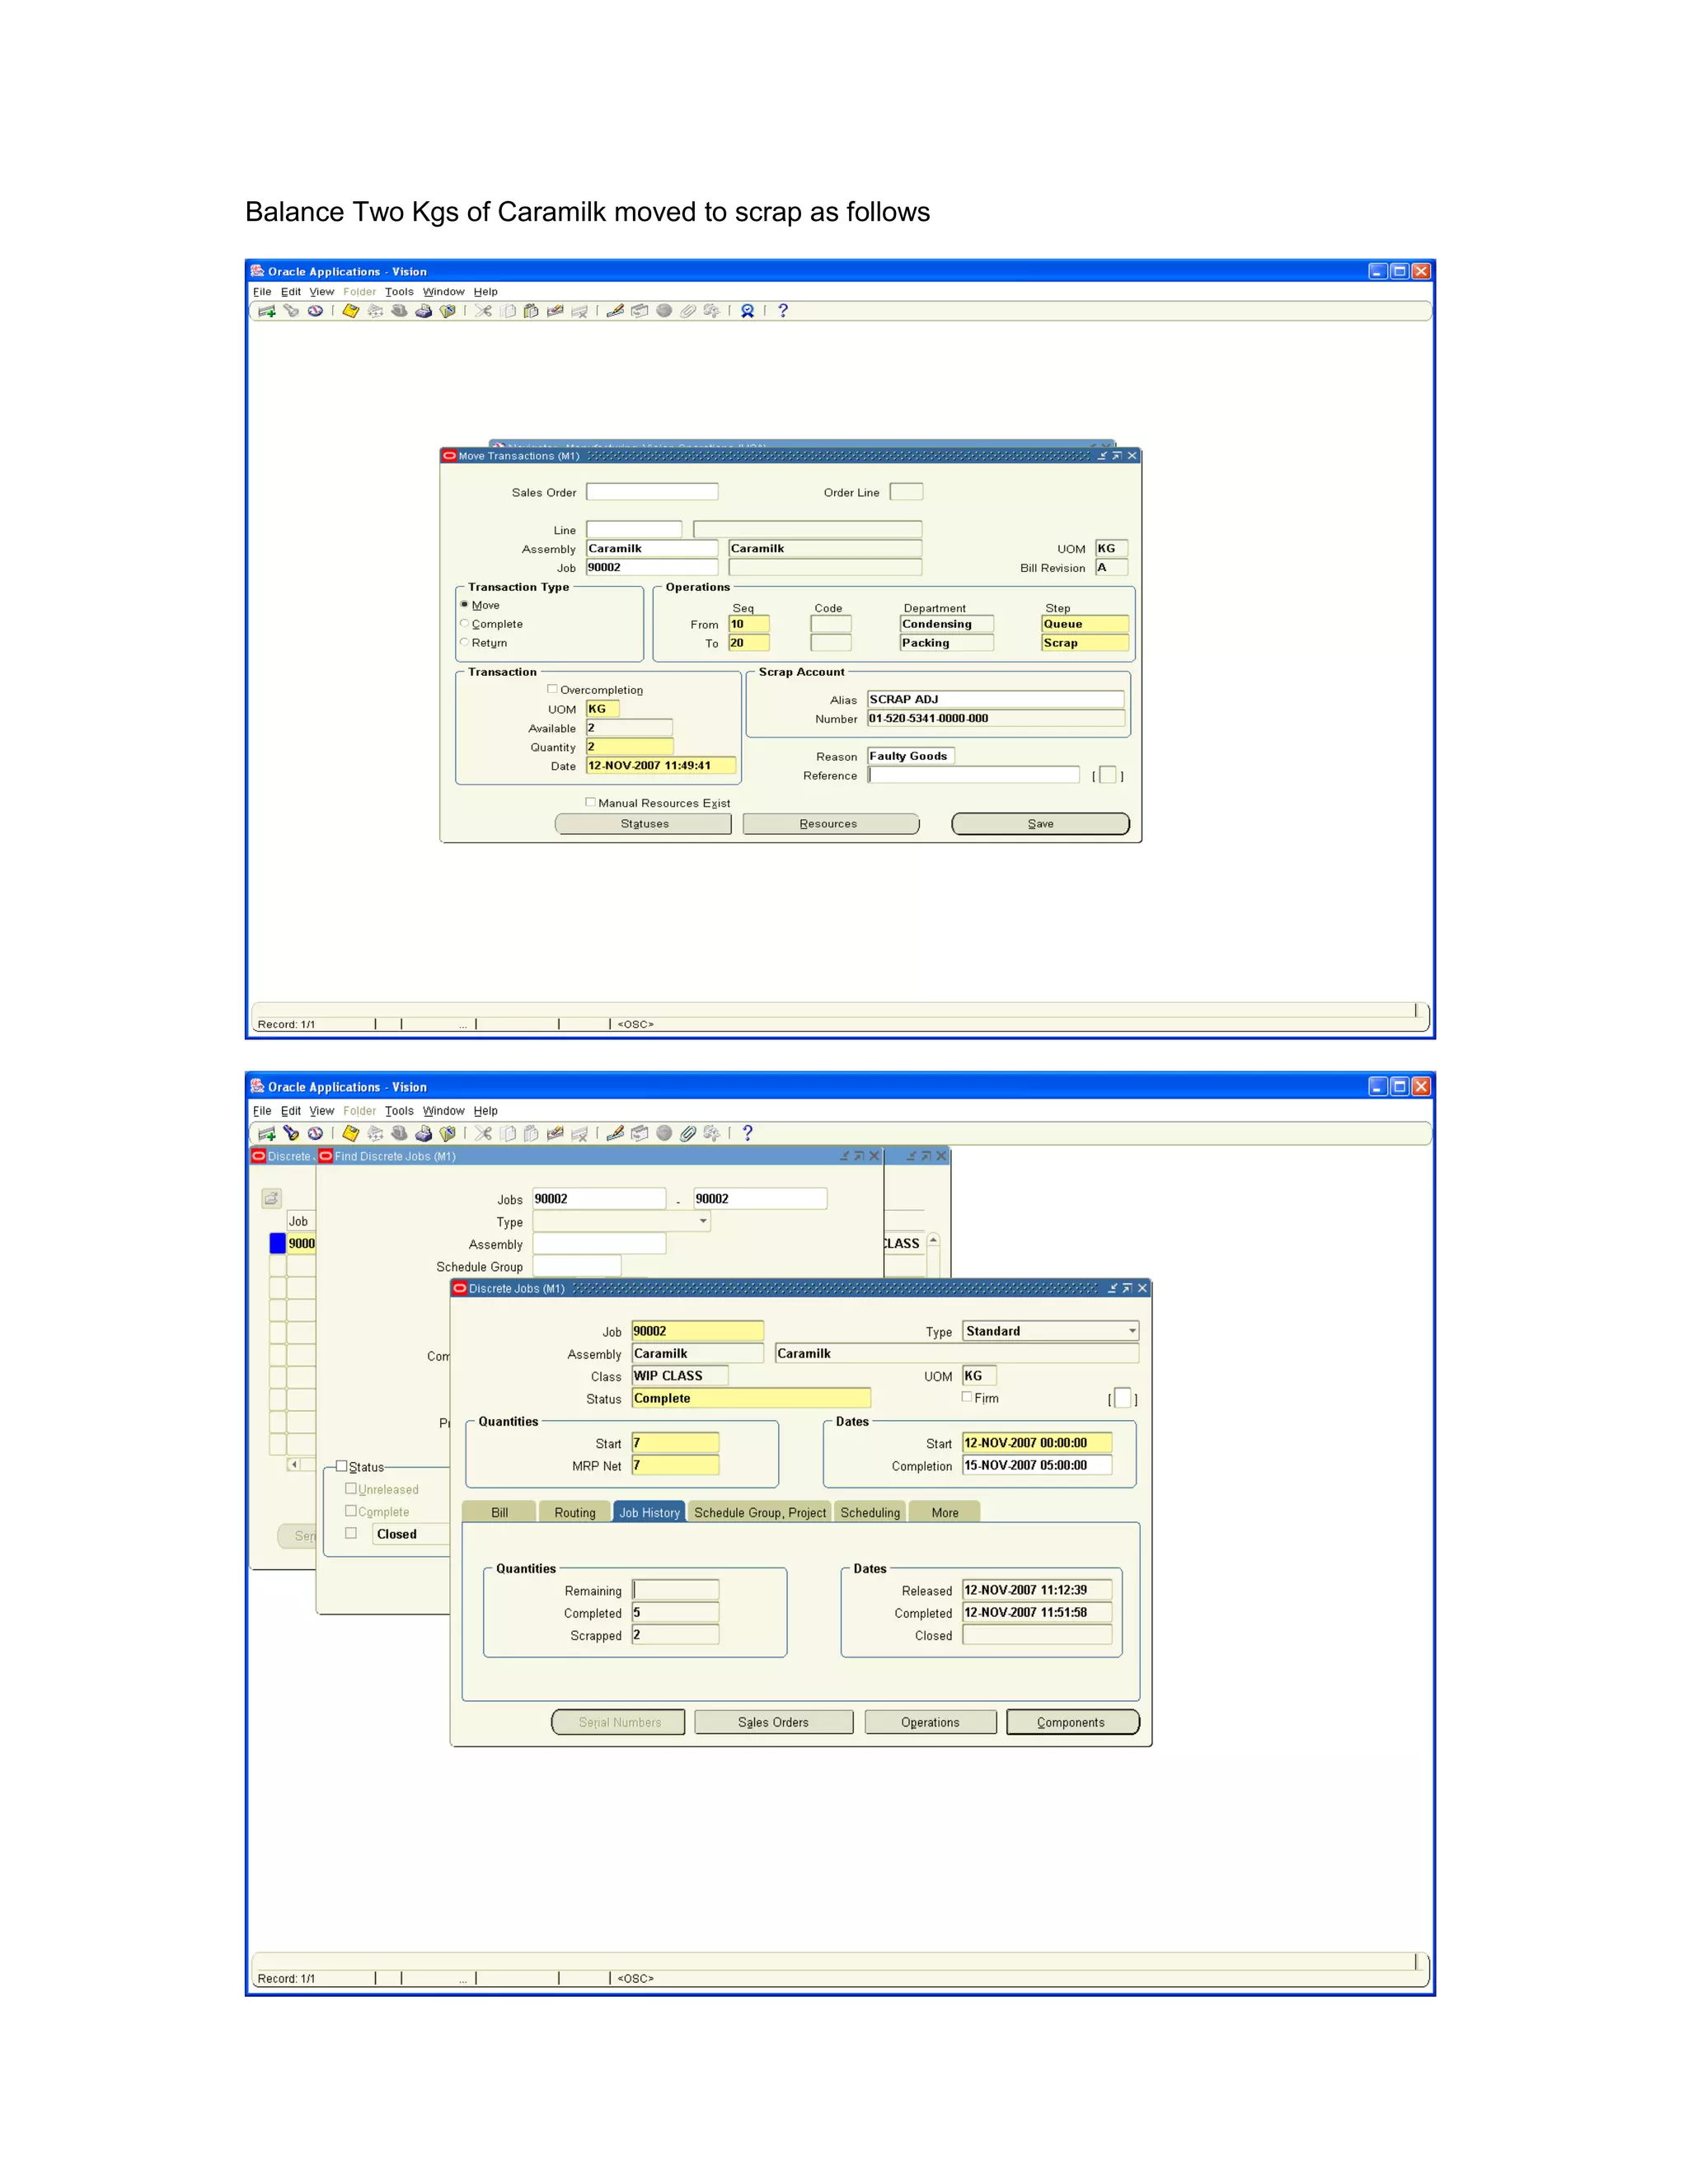Click into the Reference input field
The image size is (1688, 2184).
(x=973, y=775)
